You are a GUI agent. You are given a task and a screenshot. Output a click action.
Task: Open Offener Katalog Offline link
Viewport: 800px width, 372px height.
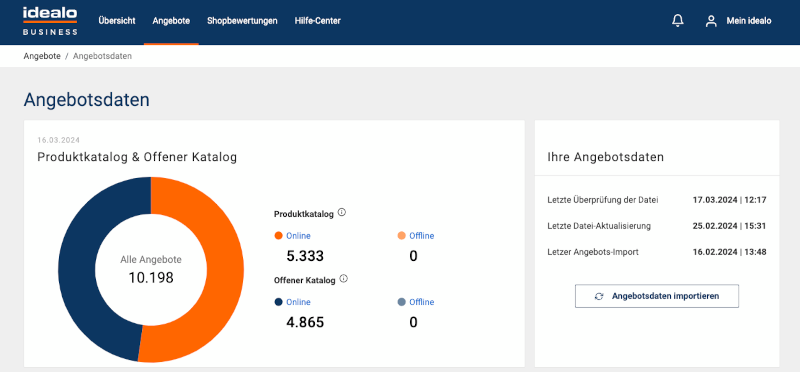click(421, 302)
